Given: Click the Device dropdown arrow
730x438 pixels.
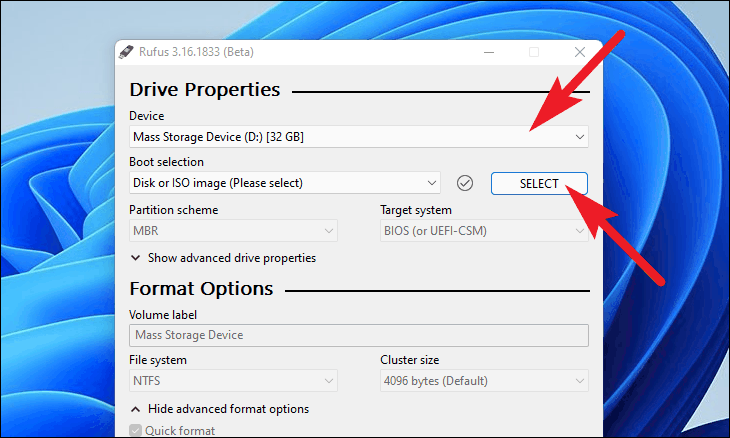Looking at the screenshot, I should click(x=580, y=137).
